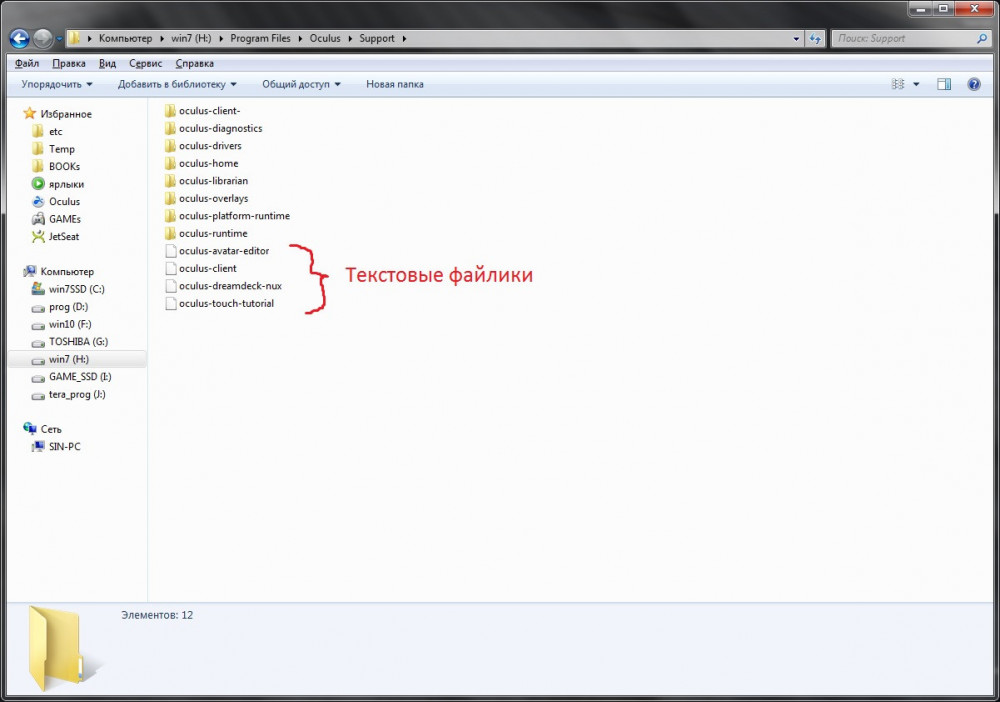Select the oculus-overlays folder
Screen dimensions: 1000x702
[x=206, y=198]
